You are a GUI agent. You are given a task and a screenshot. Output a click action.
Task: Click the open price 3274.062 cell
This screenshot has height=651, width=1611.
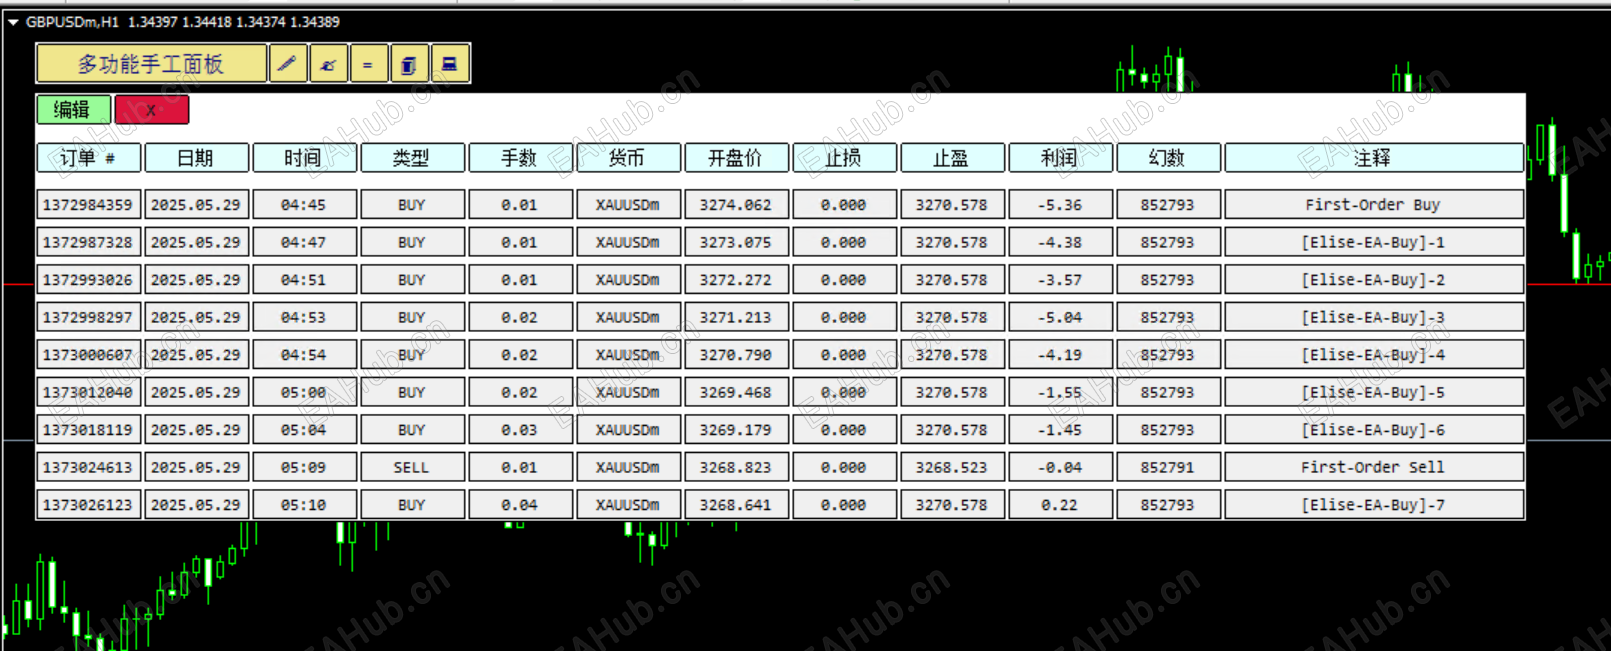click(736, 205)
